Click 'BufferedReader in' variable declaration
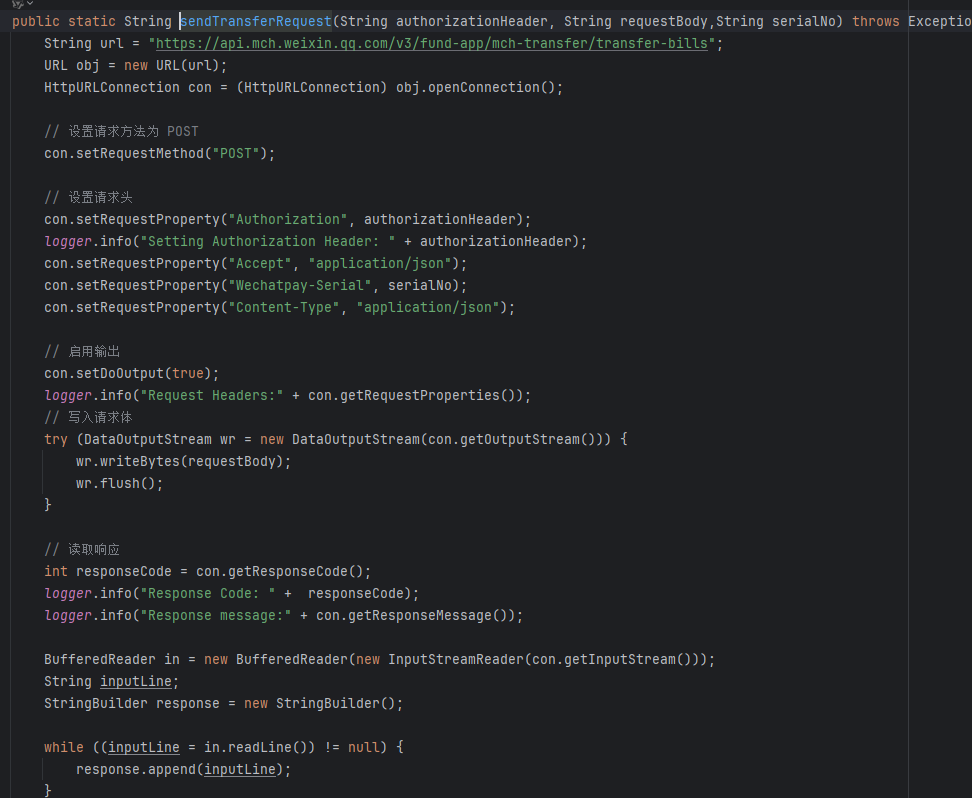This screenshot has height=798, width=972. tap(112, 660)
